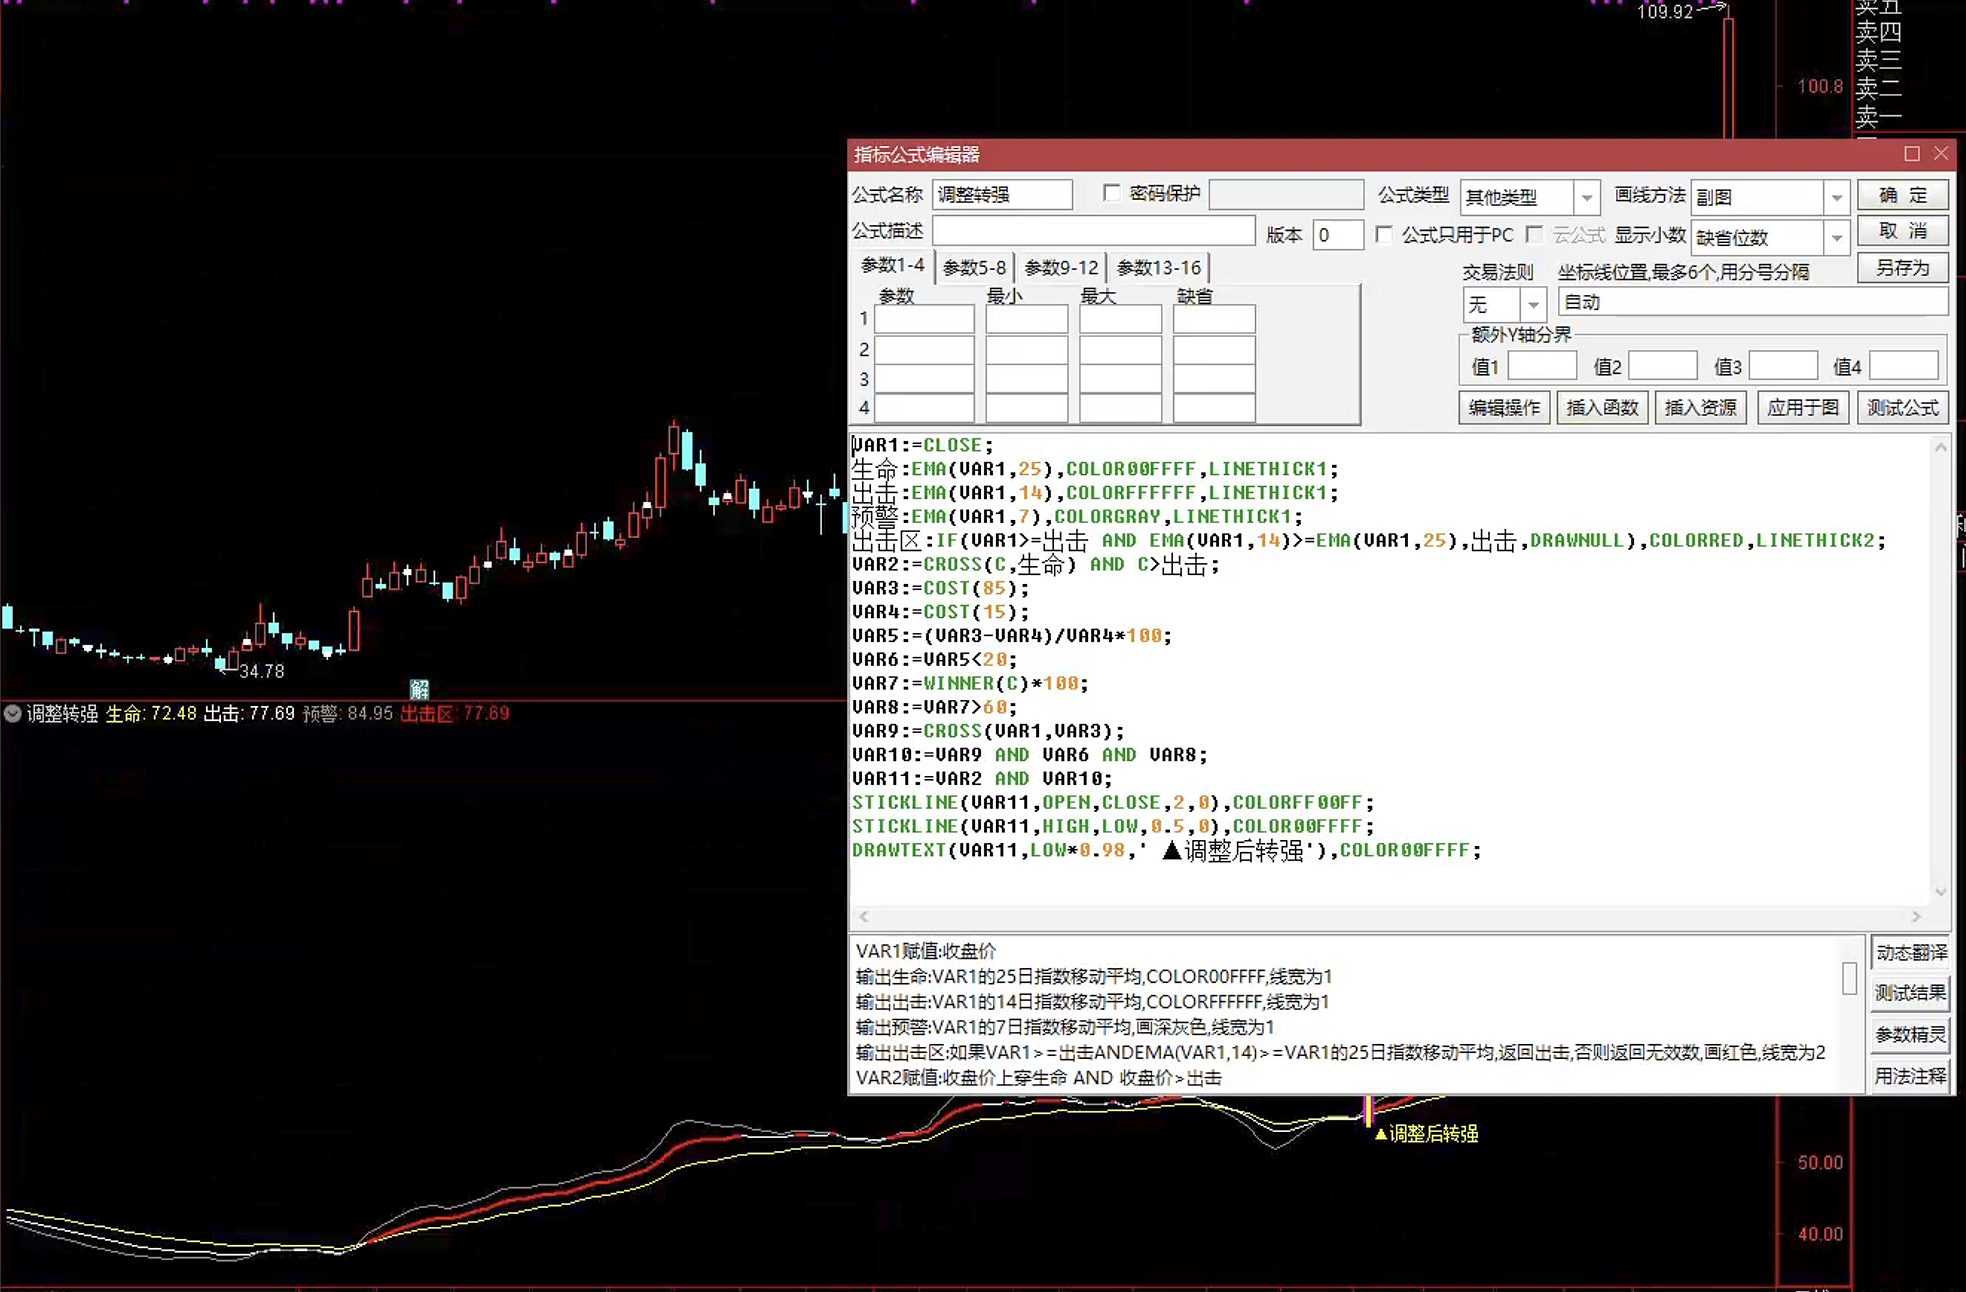Click the 解 marker icon on chart

(x=419, y=689)
